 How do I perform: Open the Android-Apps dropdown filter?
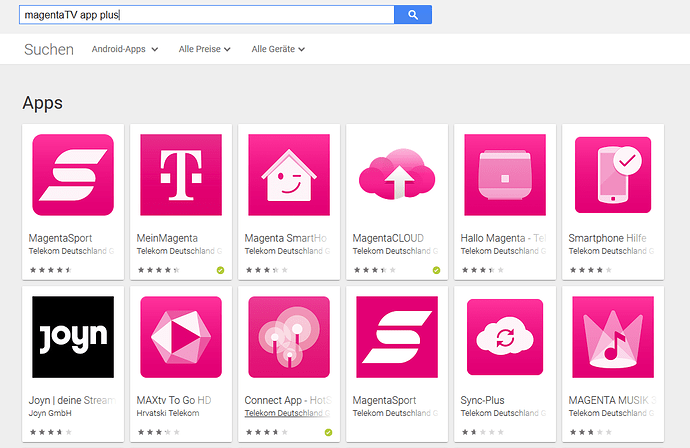point(125,49)
